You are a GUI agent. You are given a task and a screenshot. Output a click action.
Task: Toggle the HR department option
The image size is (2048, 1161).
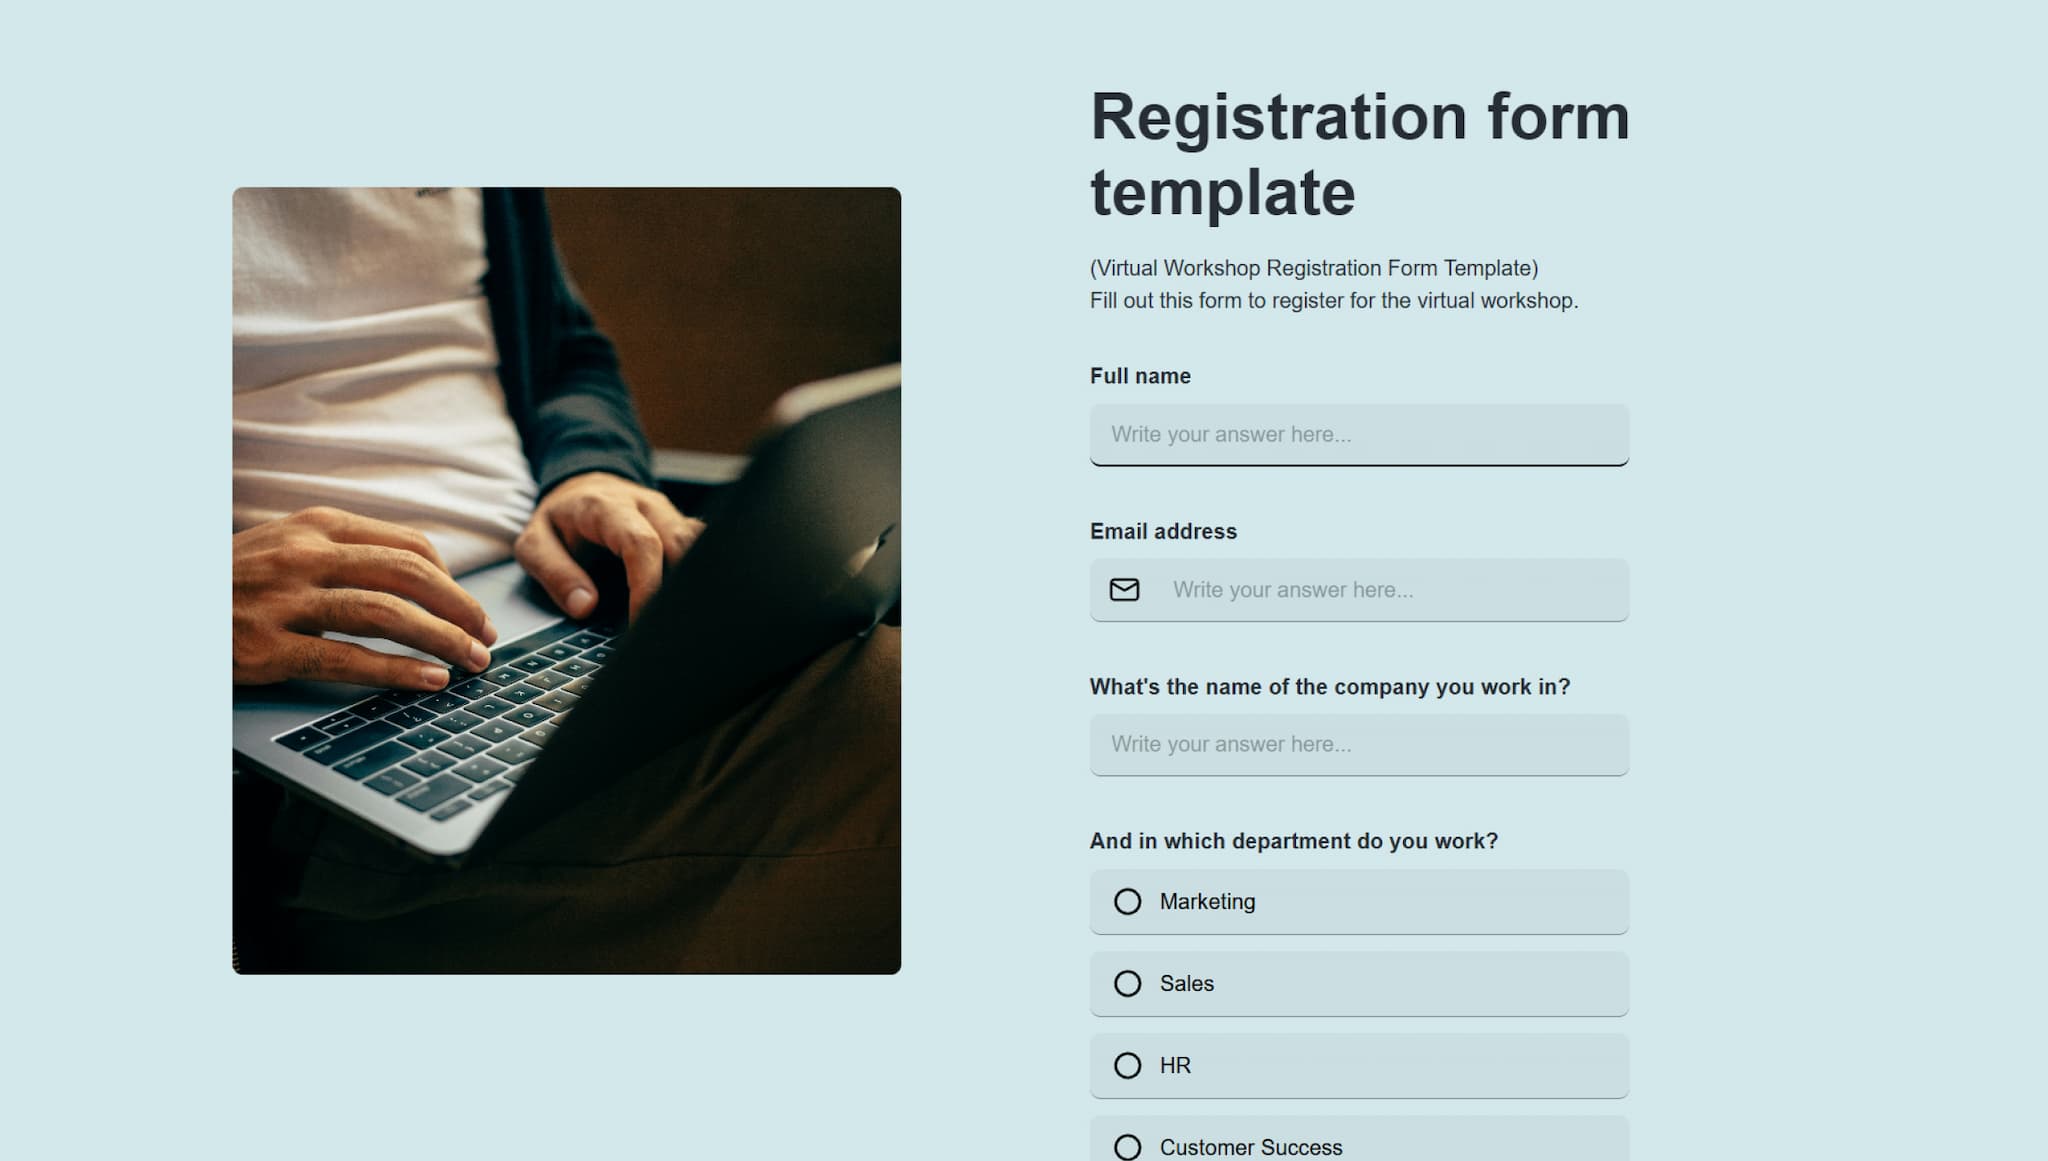click(1127, 1065)
